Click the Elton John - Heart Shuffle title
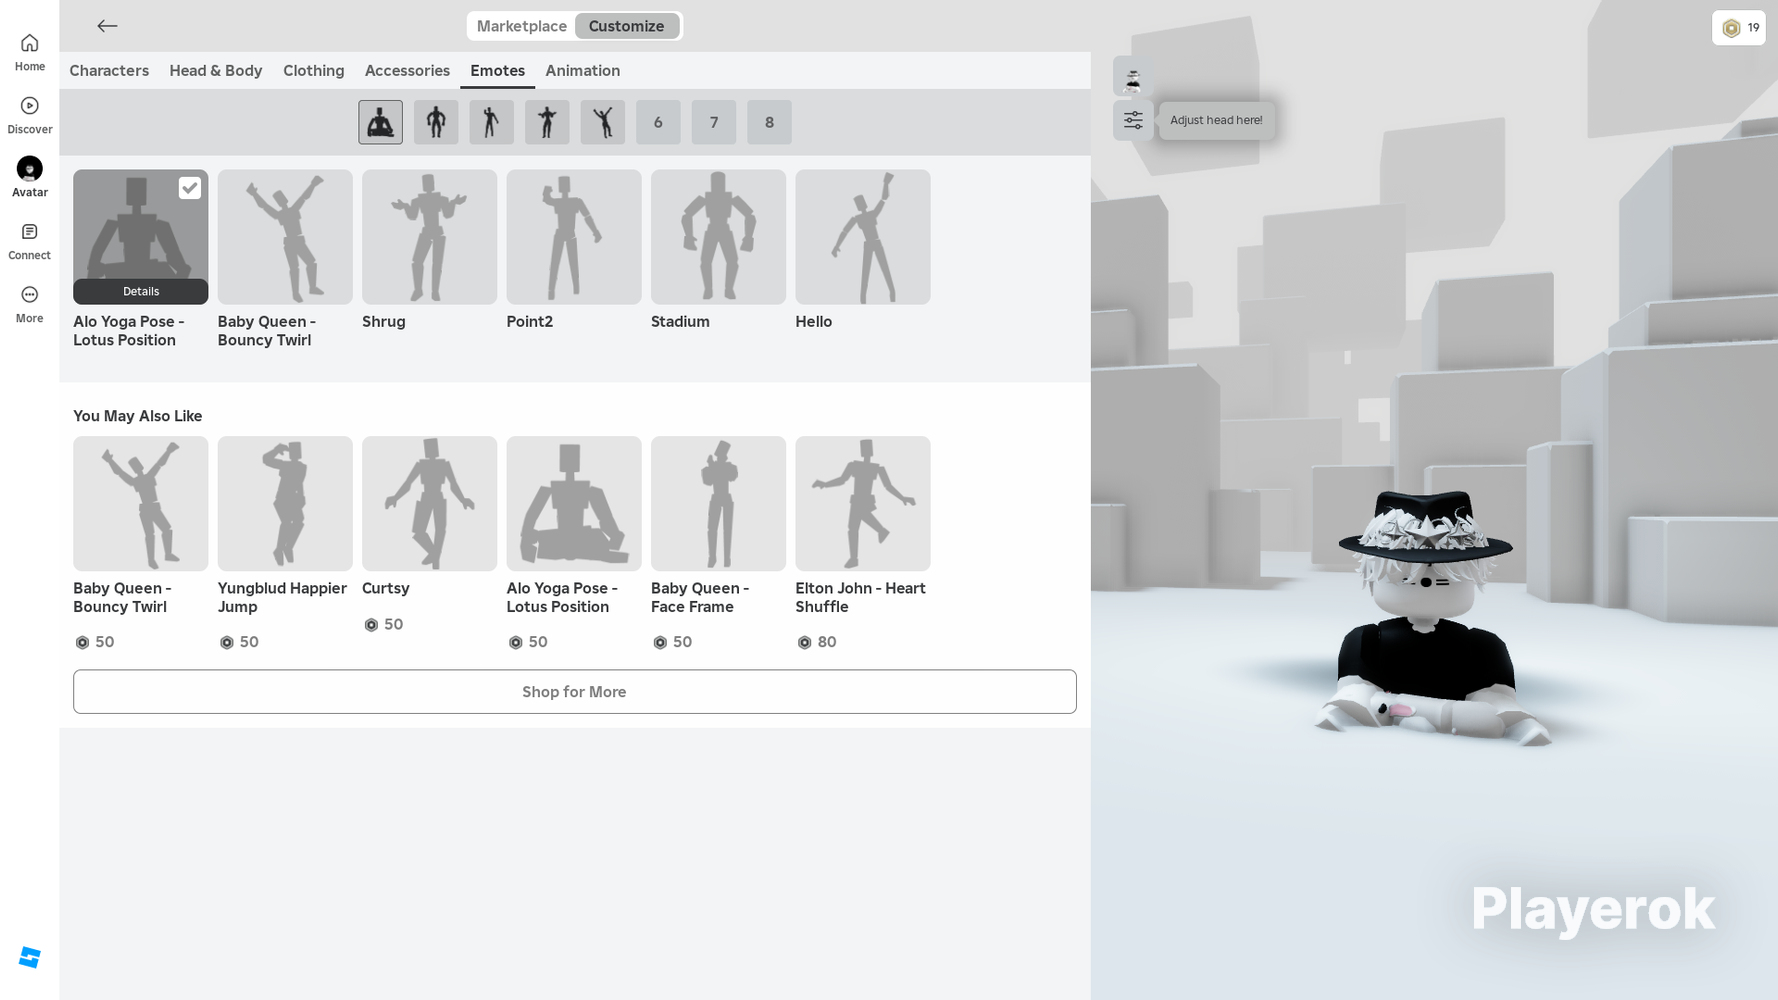This screenshot has width=1778, height=1000. 861,598
